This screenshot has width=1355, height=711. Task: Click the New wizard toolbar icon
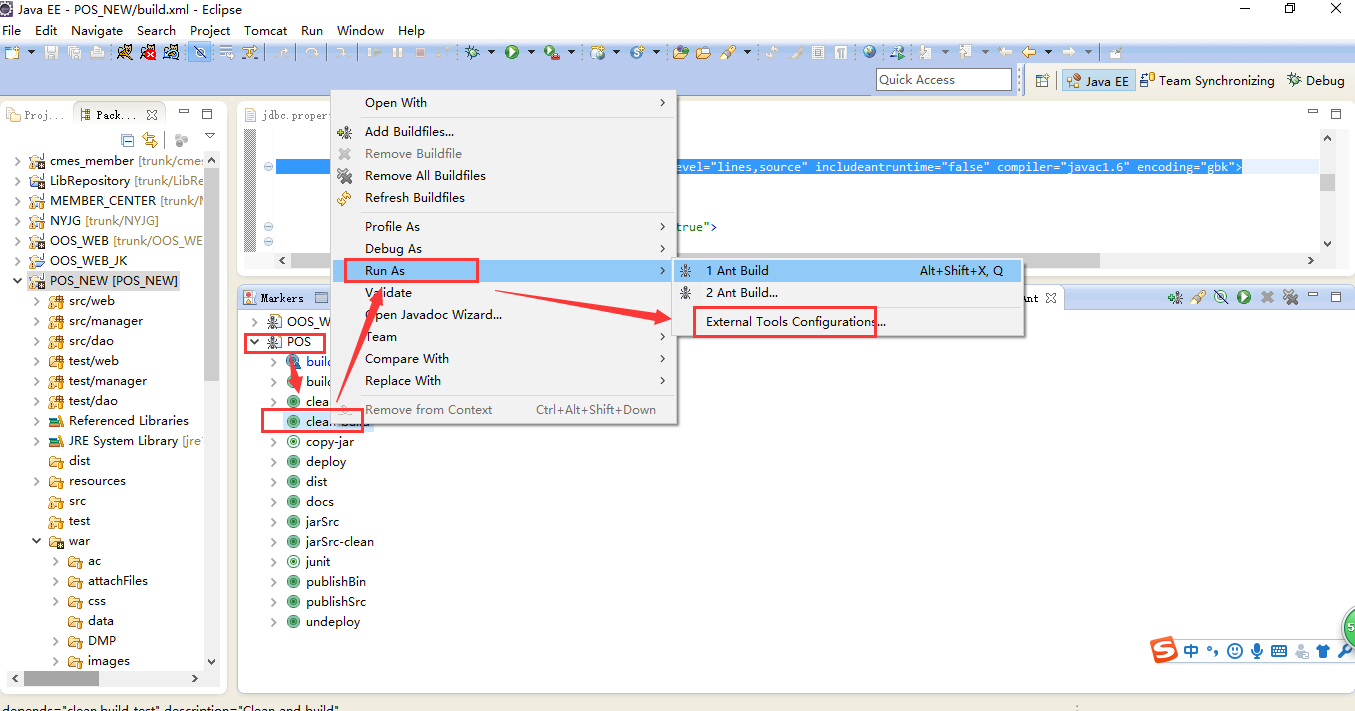tap(11, 52)
